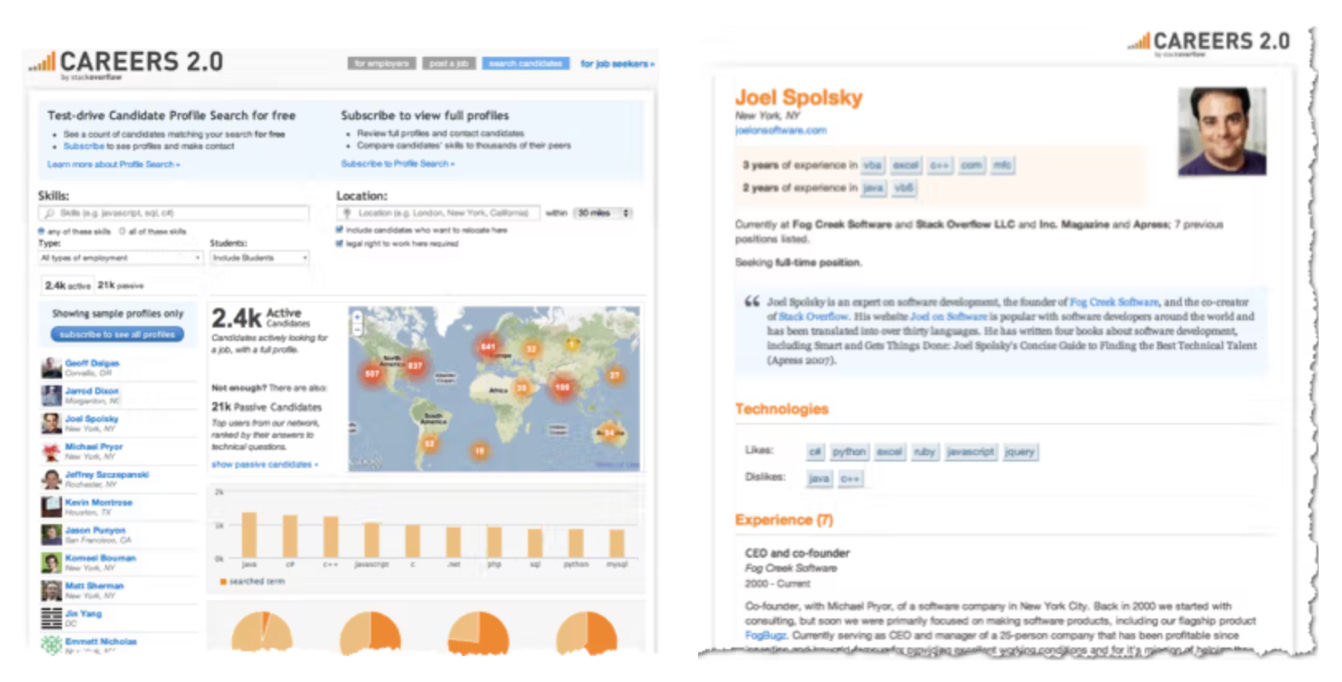Click the 507 cluster marker on the map
The width and height of the screenshot is (1342, 682).
click(x=372, y=374)
